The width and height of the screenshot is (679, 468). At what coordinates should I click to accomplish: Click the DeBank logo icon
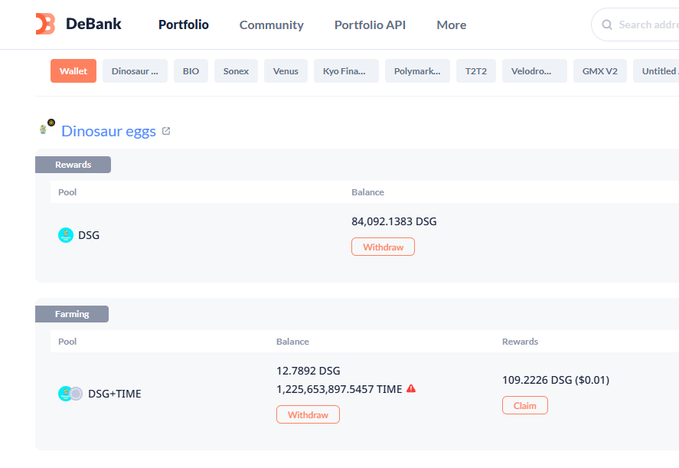[45, 24]
